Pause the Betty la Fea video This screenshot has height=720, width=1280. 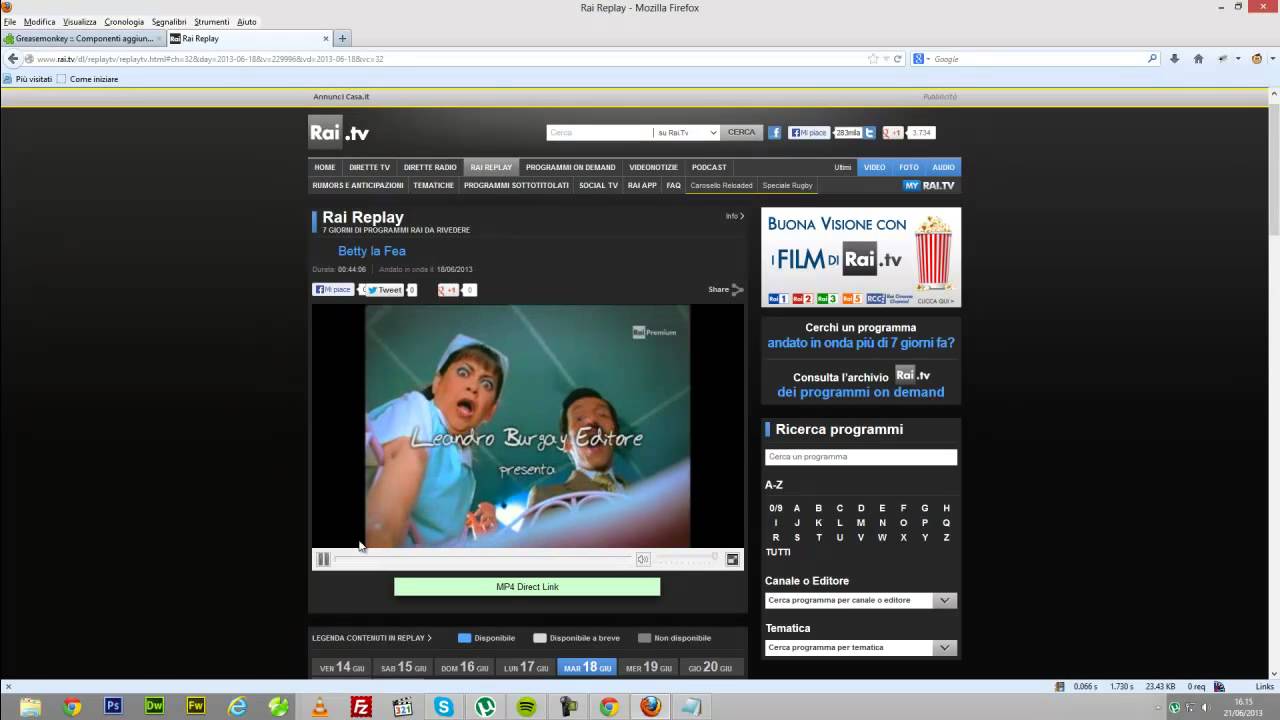point(323,559)
